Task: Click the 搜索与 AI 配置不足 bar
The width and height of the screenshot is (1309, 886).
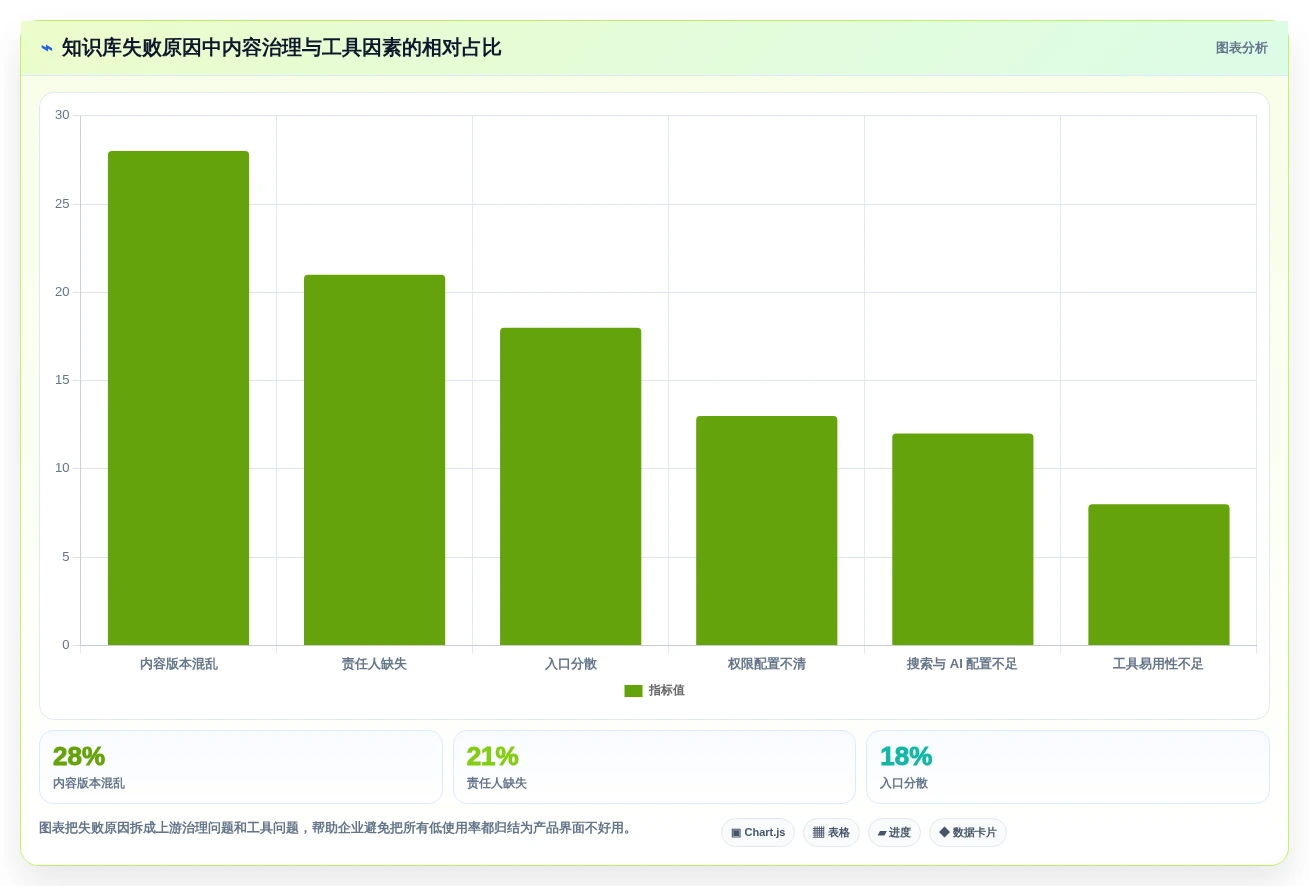Action: pyautogui.click(x=962, y=539)
